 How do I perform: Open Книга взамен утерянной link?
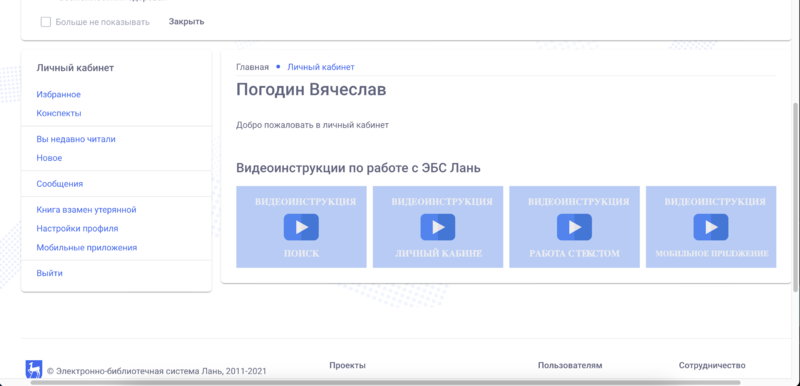click(x=86, y=210)
